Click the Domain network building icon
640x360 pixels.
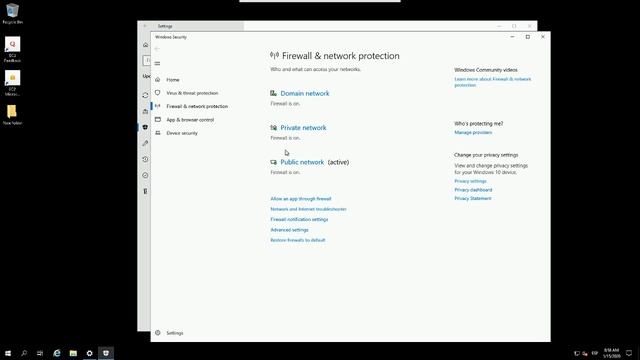[273, 93]
